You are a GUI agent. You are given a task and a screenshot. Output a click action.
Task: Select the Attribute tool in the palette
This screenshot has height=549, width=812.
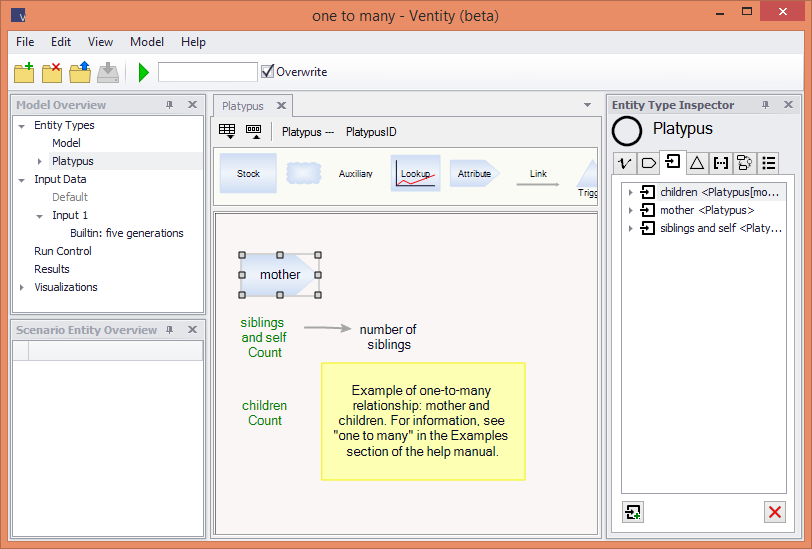474,174
